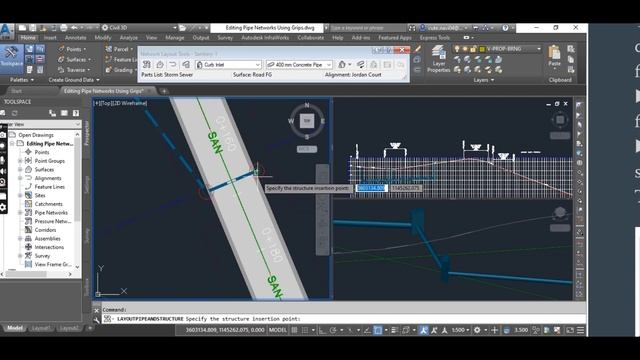This screenshot has height=360, width=640.
Task: Toggle the drawing grid display in the status bar
Action: click(x=294, y=330)
